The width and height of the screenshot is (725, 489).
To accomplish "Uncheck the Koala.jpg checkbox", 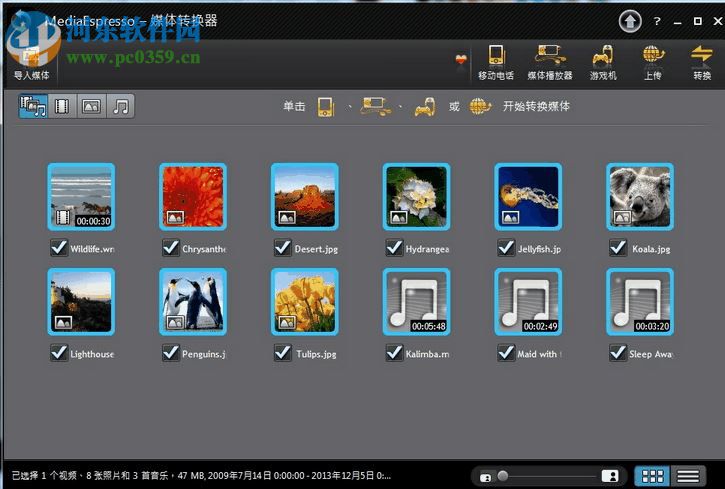I will tap(618, 248).
